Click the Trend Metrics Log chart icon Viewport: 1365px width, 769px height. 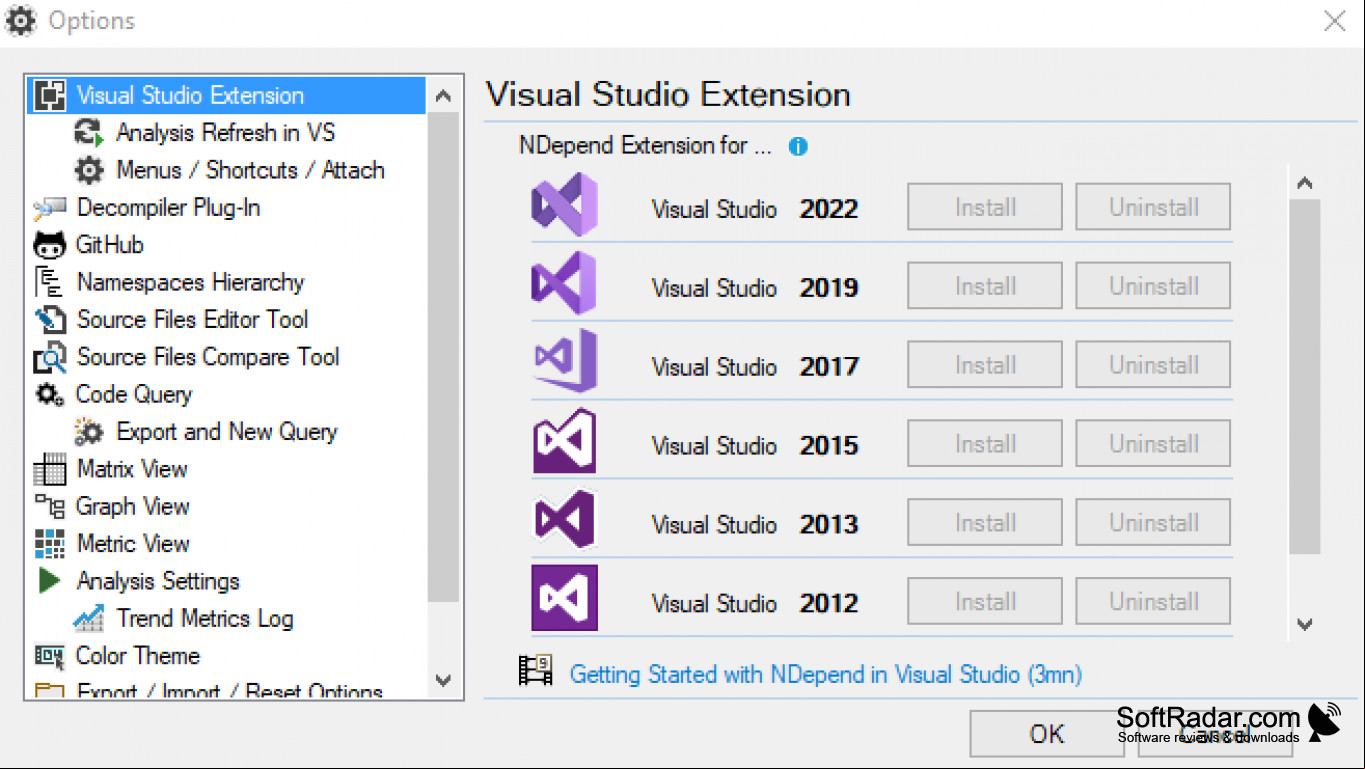(89, 618)
